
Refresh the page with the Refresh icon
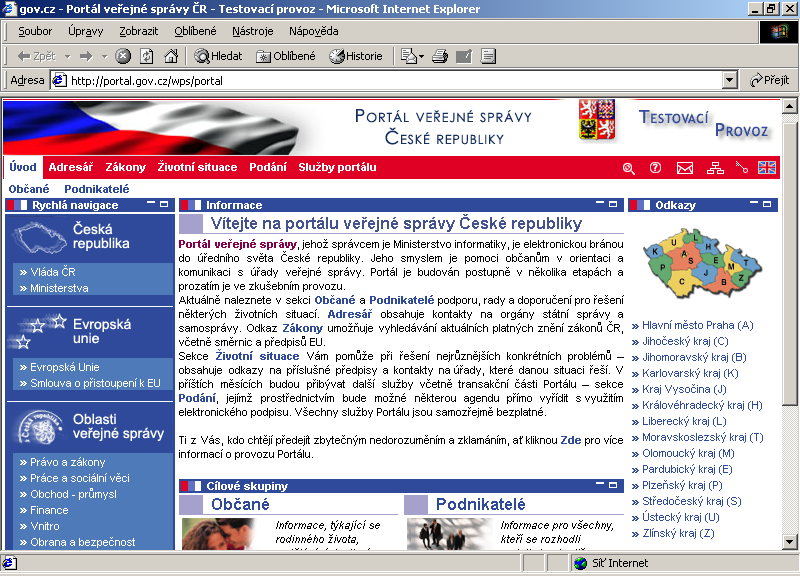pyautogui.click(x=147, y=56)
